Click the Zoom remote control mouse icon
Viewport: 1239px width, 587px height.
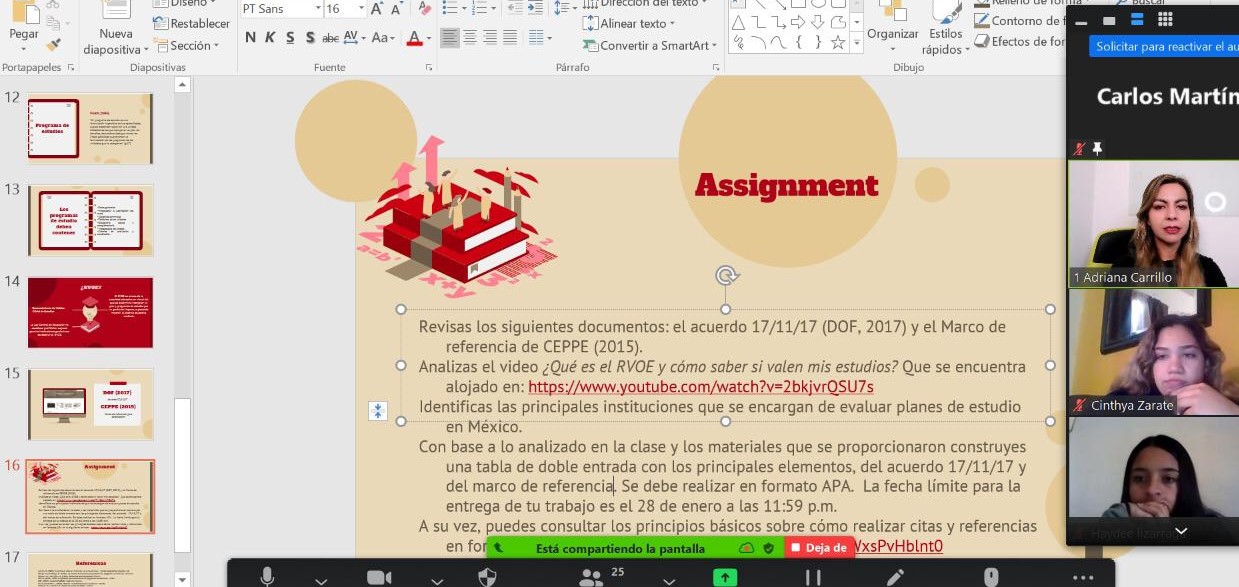coord(991,577)
